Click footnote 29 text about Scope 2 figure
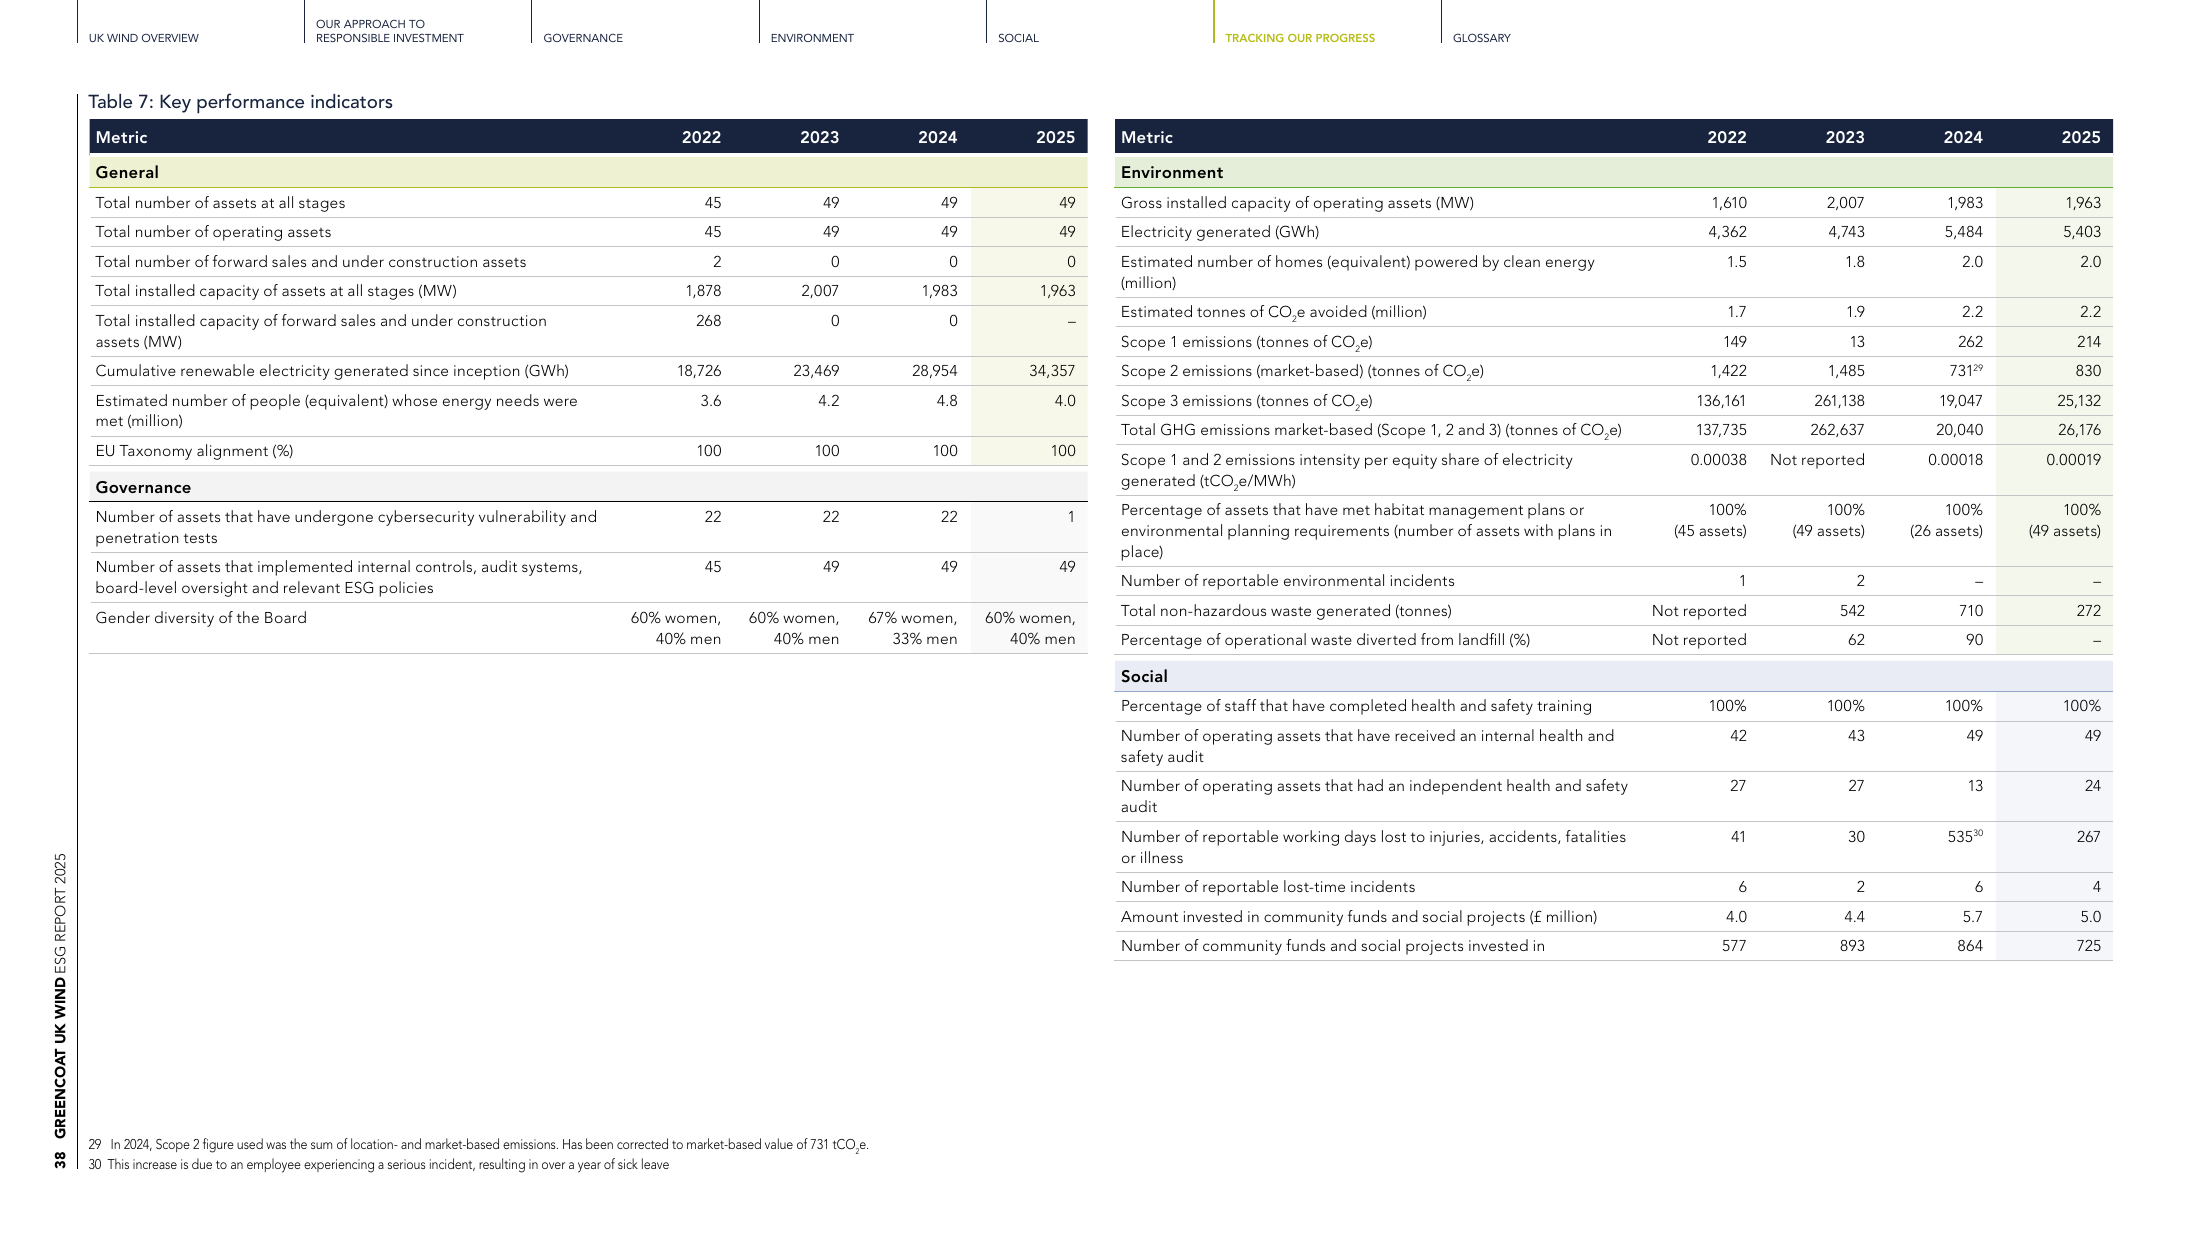This screenshot has height=1241, width=2205. (x=479, y=1145)
